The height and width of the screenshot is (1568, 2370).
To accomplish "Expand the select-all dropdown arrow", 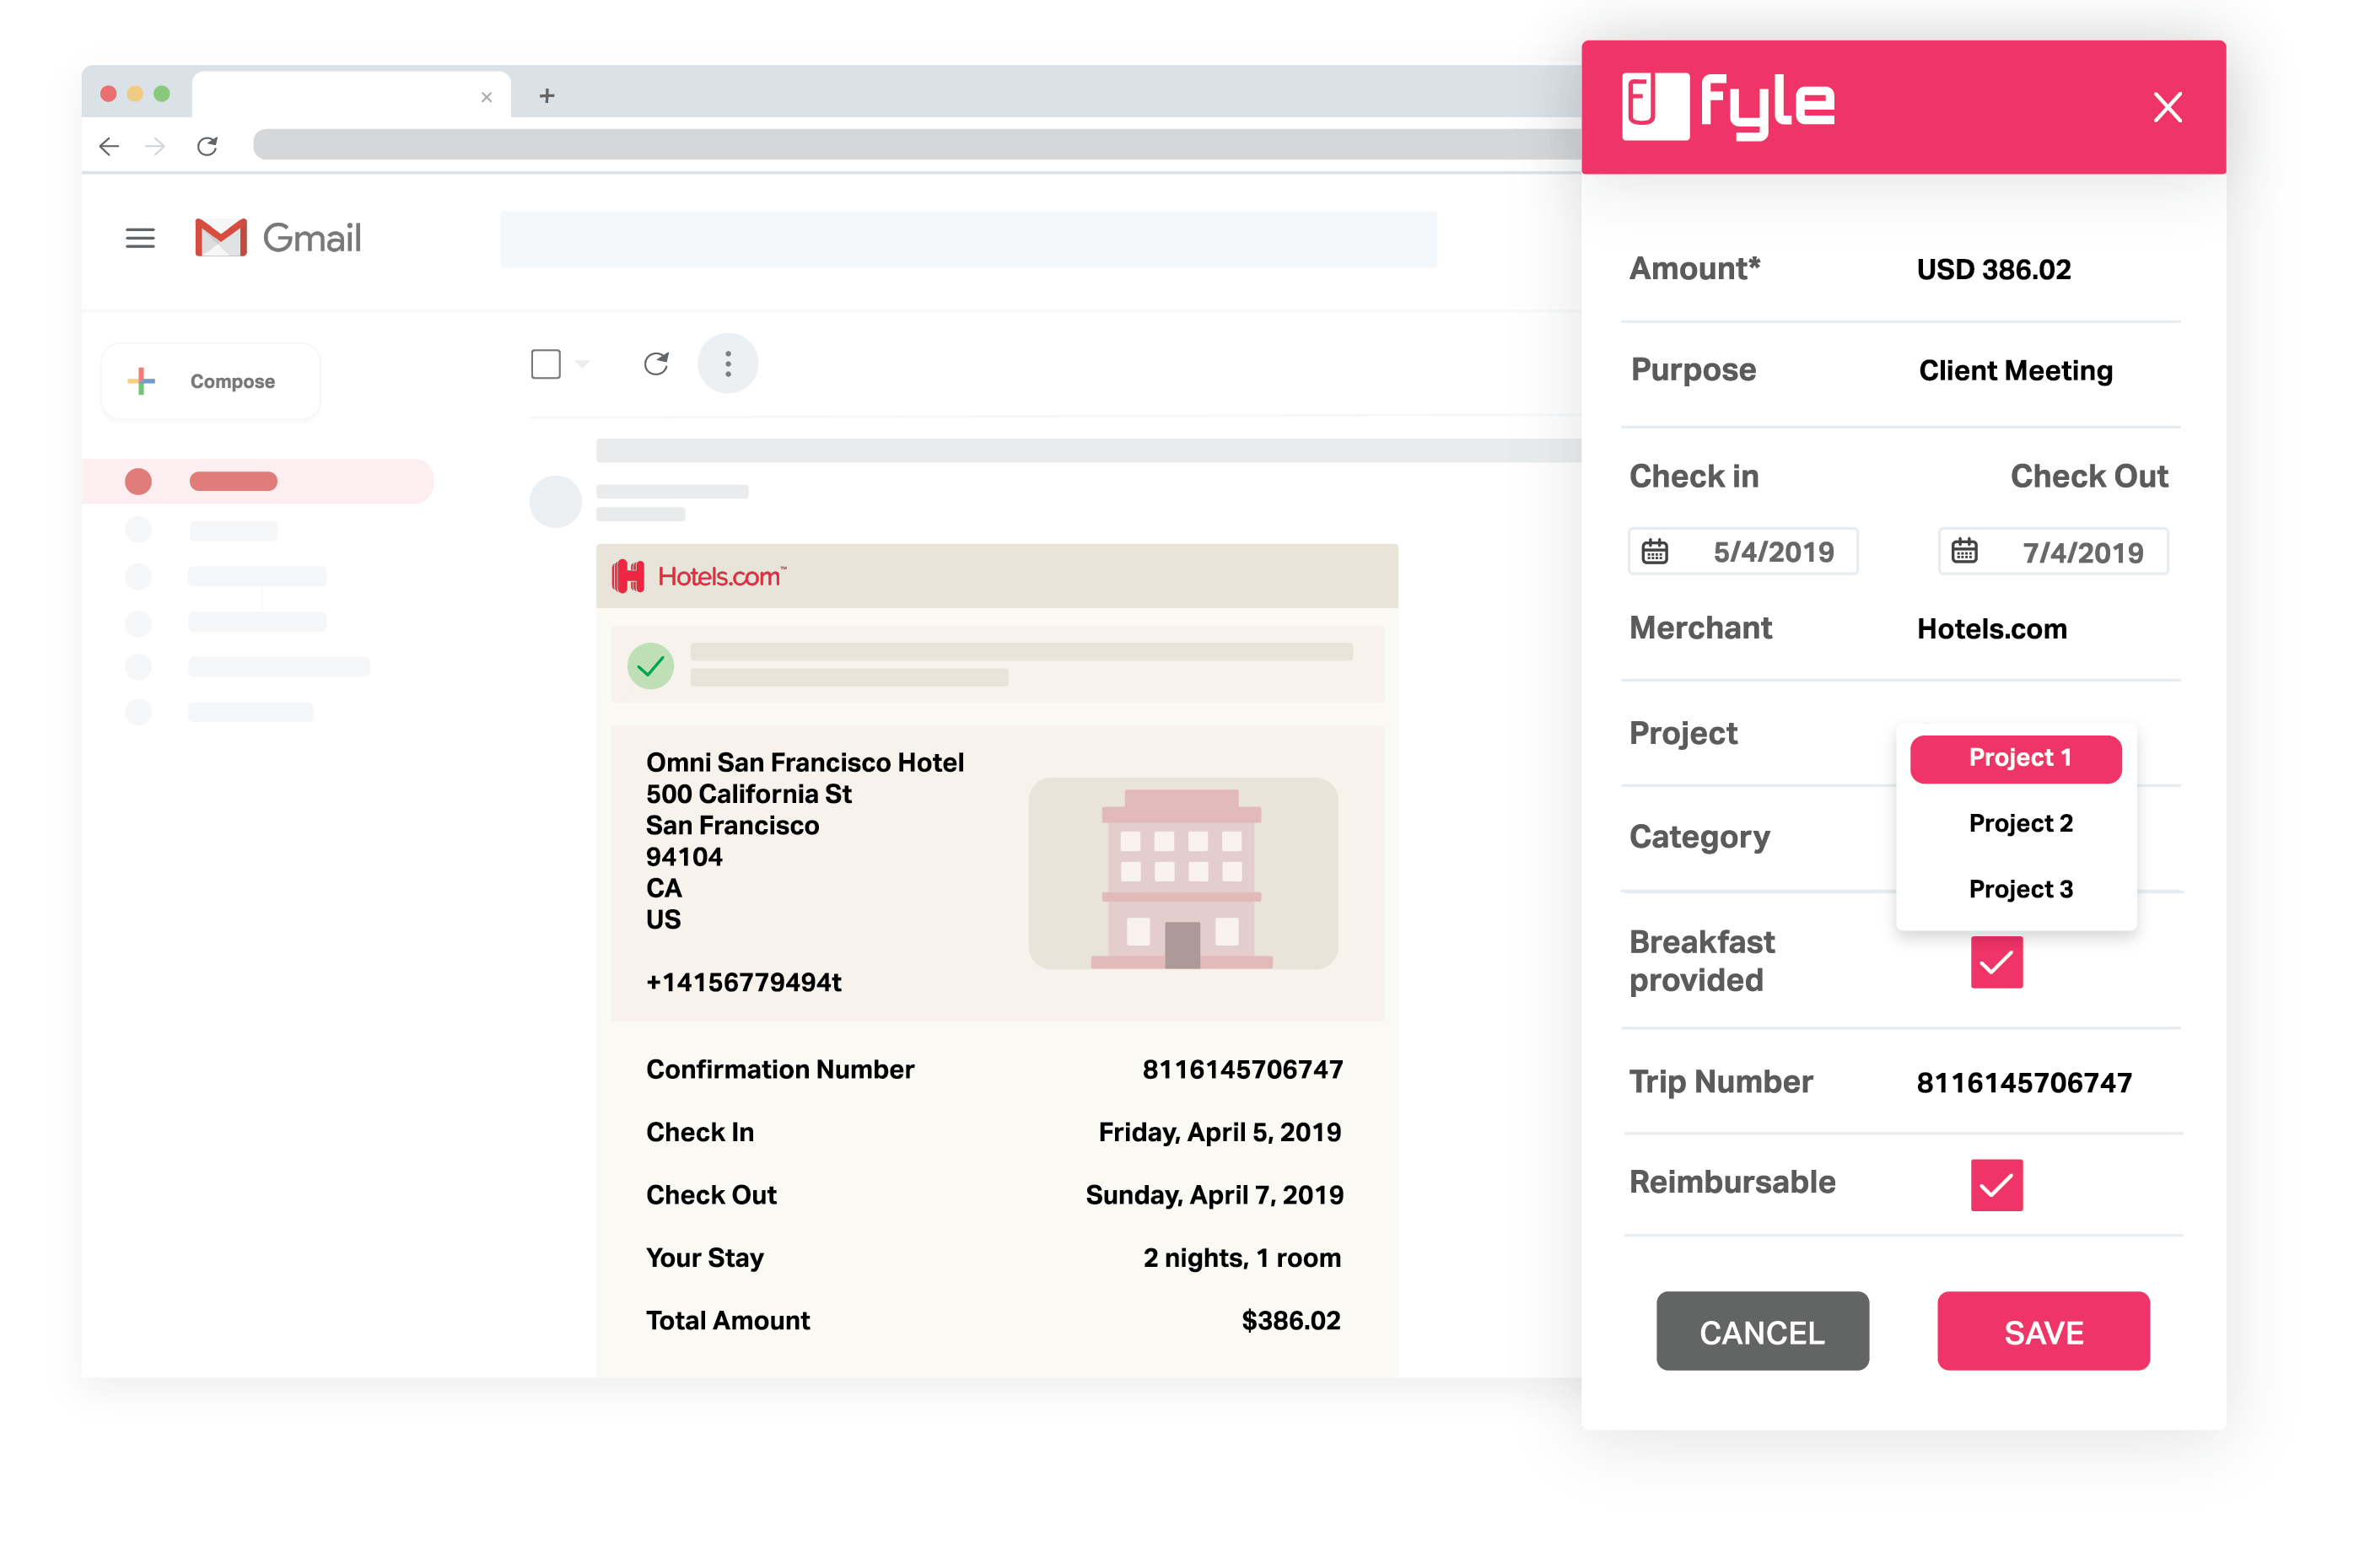I will coord(583,364).
